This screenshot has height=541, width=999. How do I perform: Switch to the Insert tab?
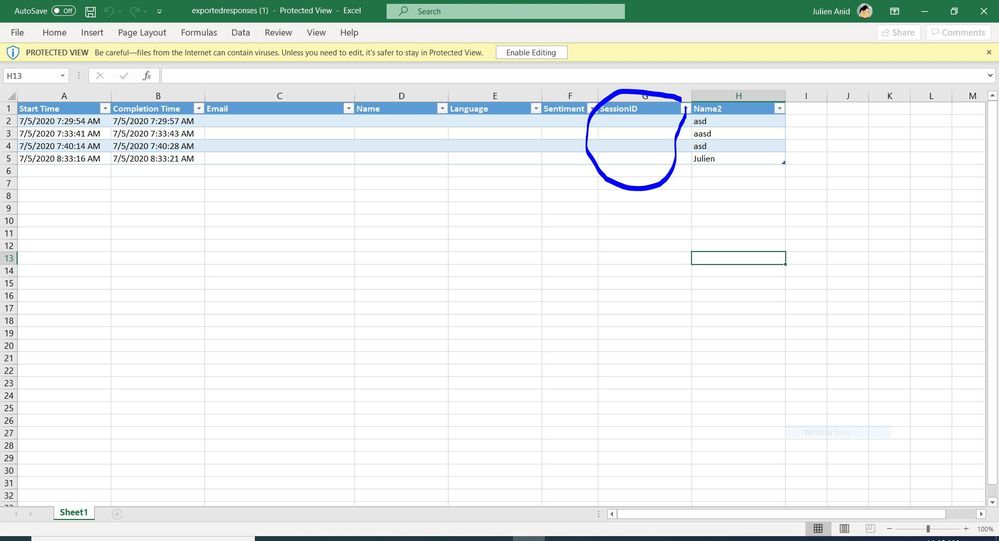click(92, 32)
